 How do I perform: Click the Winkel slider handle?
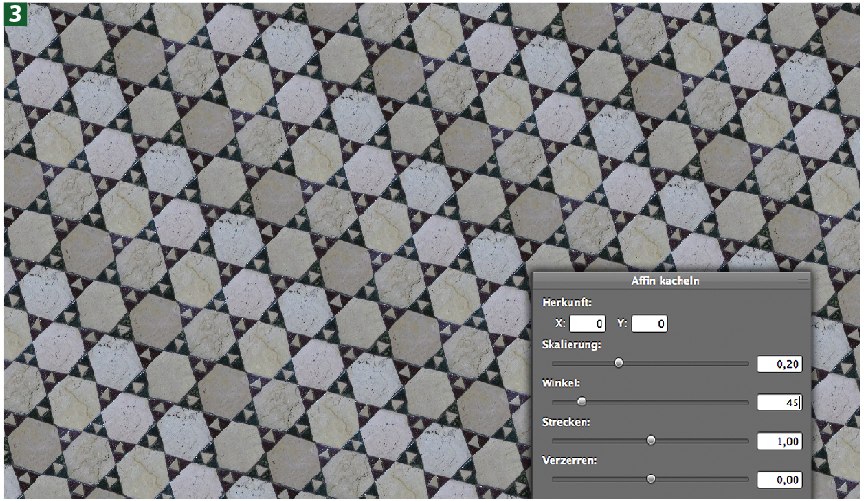coord(581,402)
